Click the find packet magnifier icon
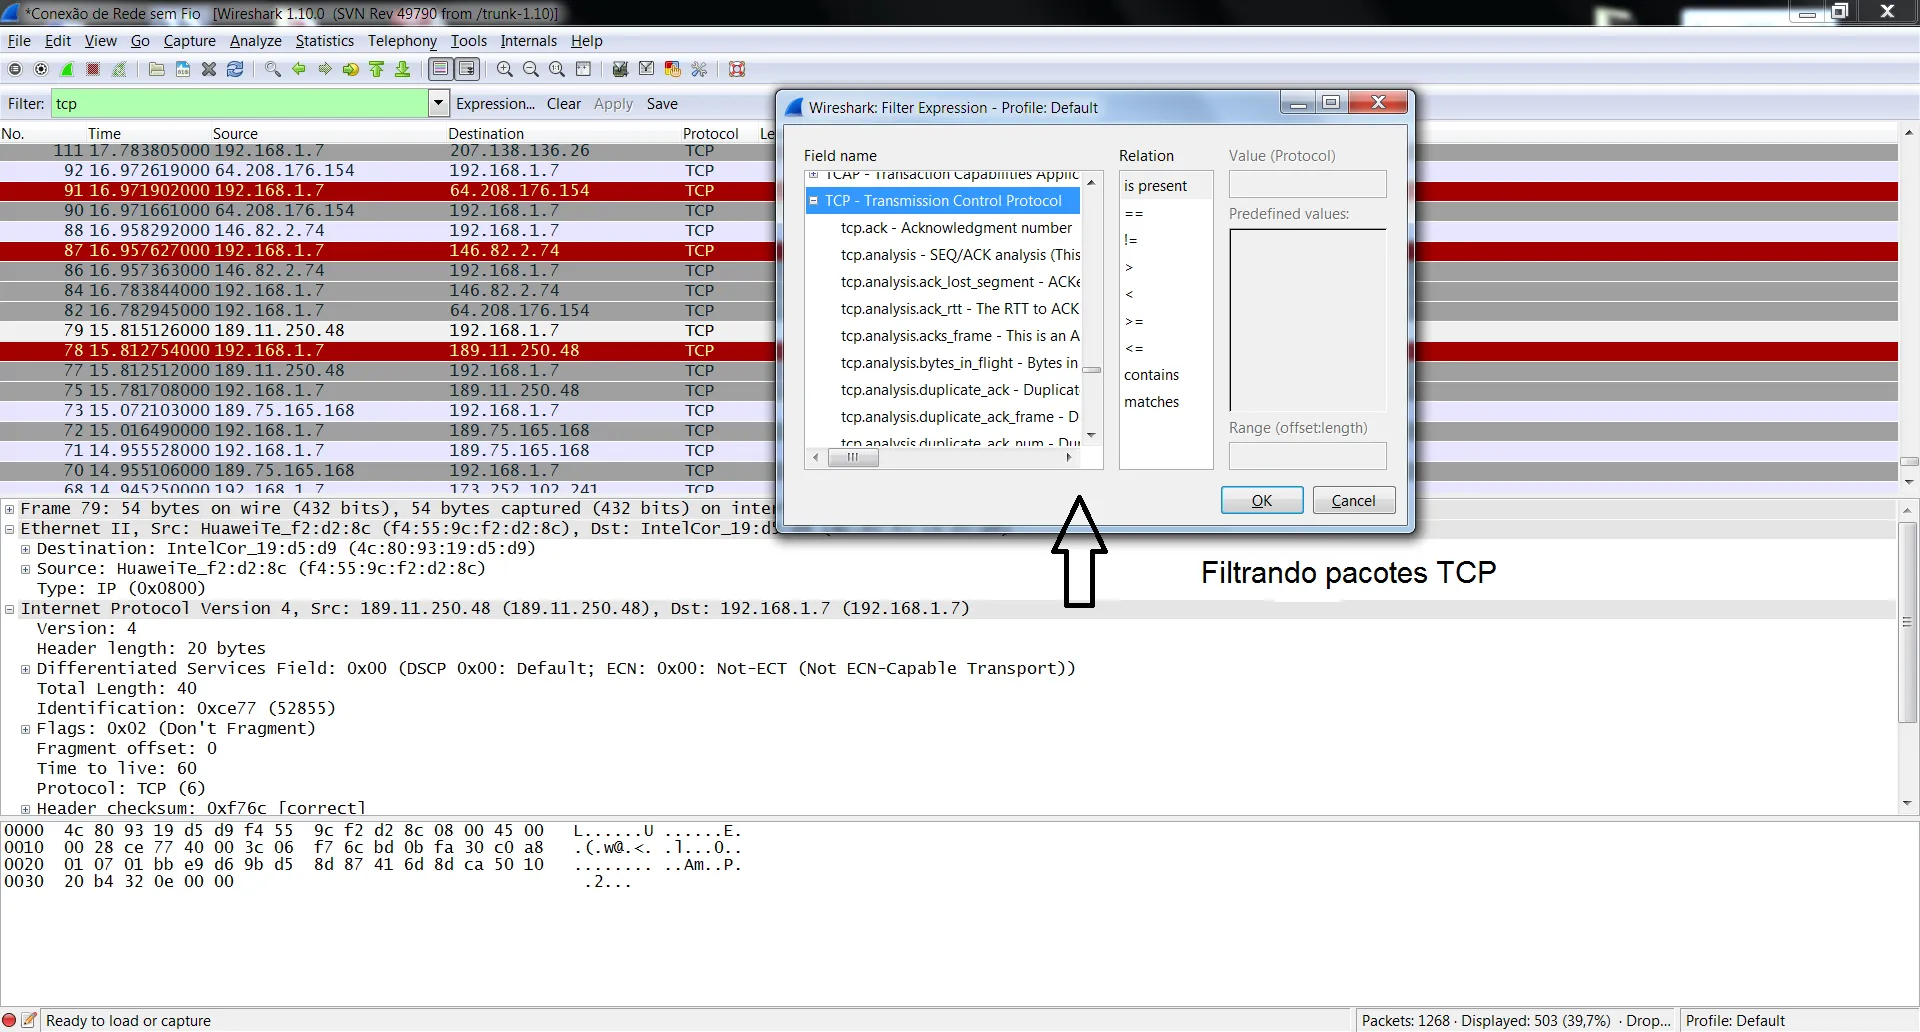This screenshot has width=1920, height=1032. pos(272,69)
